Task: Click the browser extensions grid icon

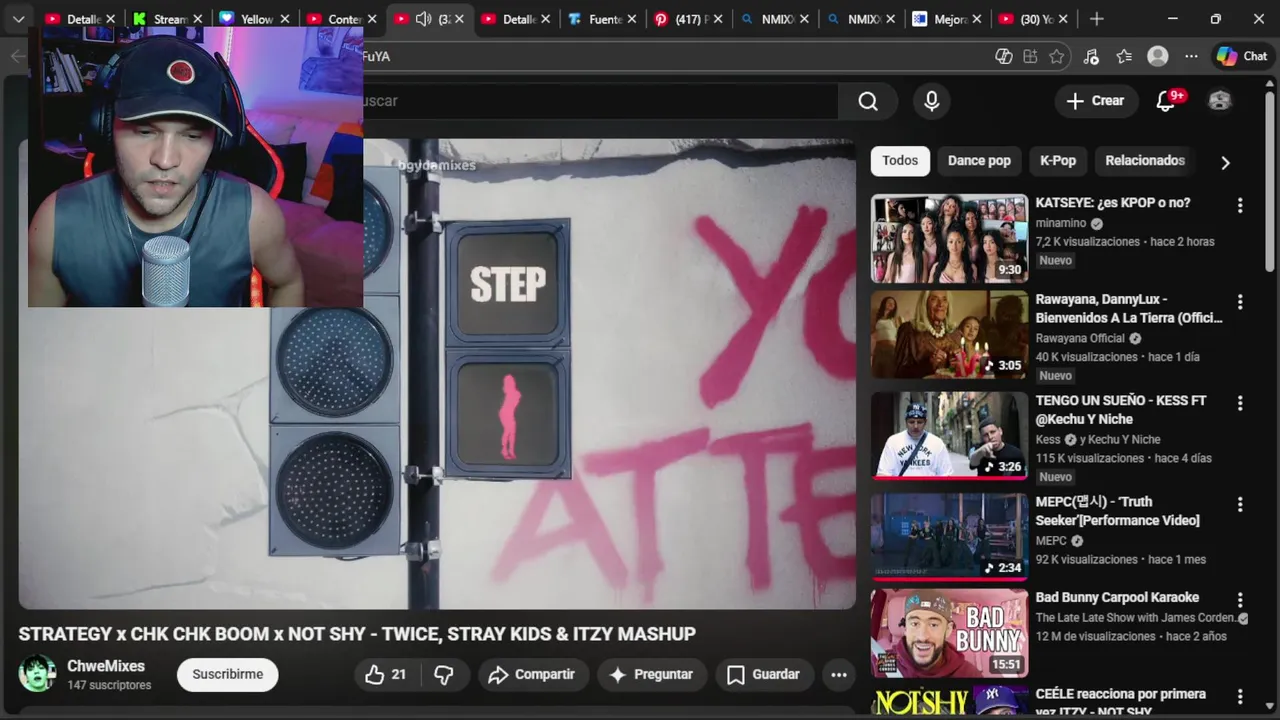Action: pyautogui.click(x=1030, y=57)
